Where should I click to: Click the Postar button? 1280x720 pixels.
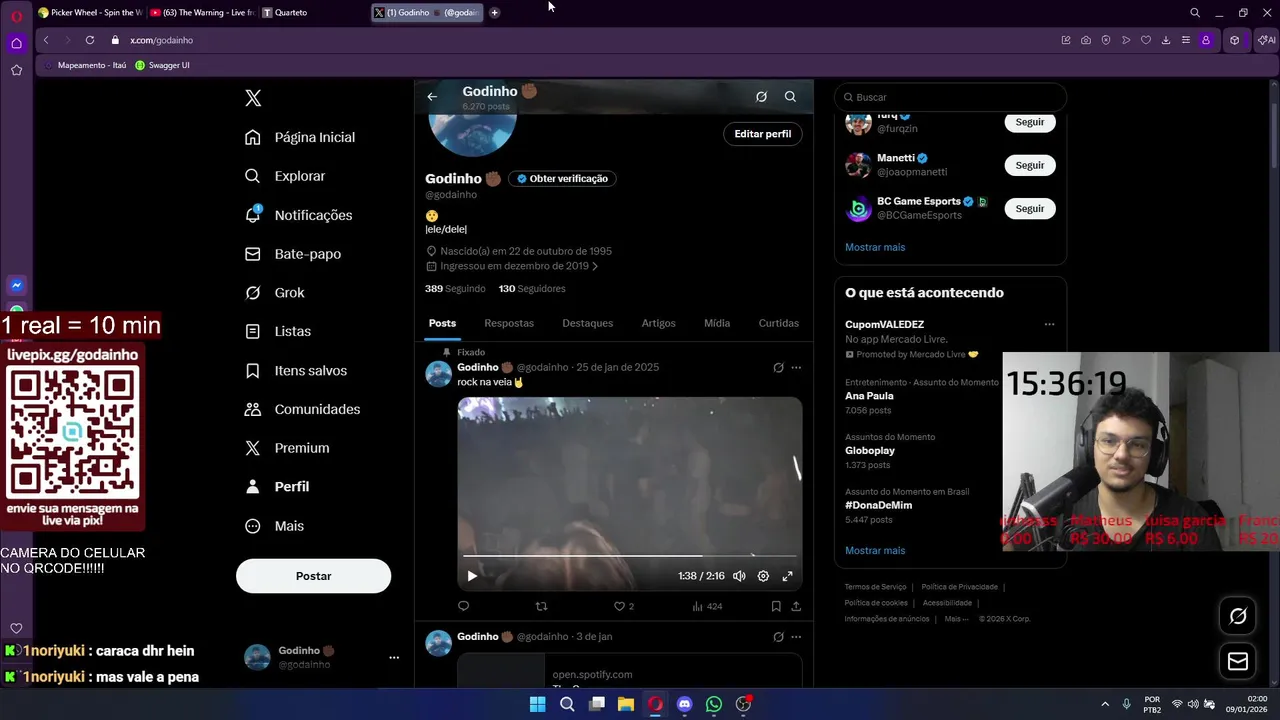pyautogui.click(x=313, y=576)
